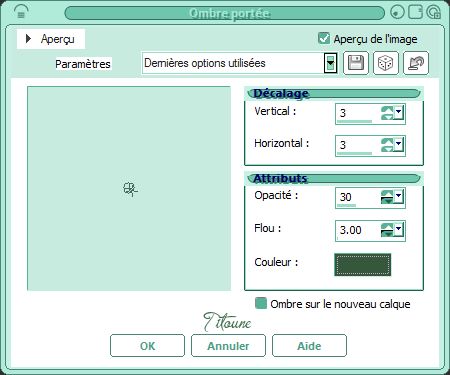Viewport: 450px width, 375px height.
Task: Click the crosshair in the preview pane
Action: point(130,189)
